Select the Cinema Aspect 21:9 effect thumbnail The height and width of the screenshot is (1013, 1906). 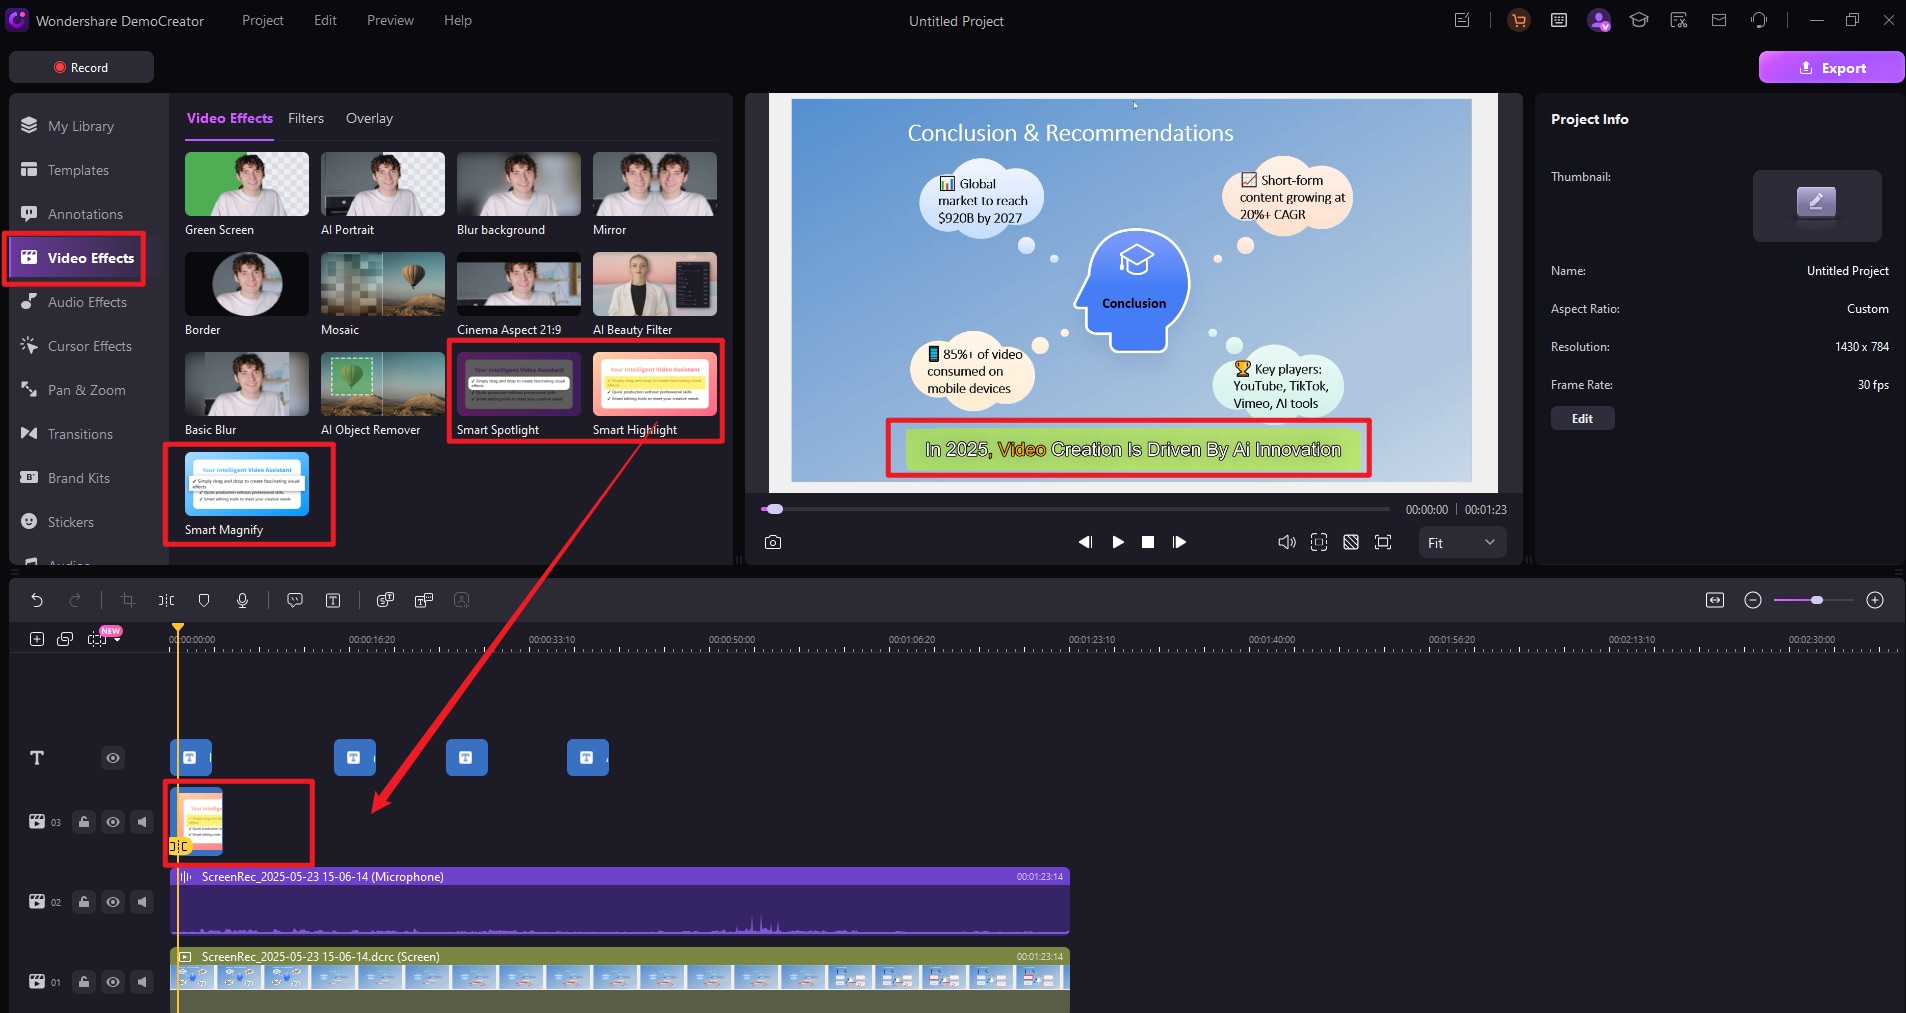click(x=519, y=284)
